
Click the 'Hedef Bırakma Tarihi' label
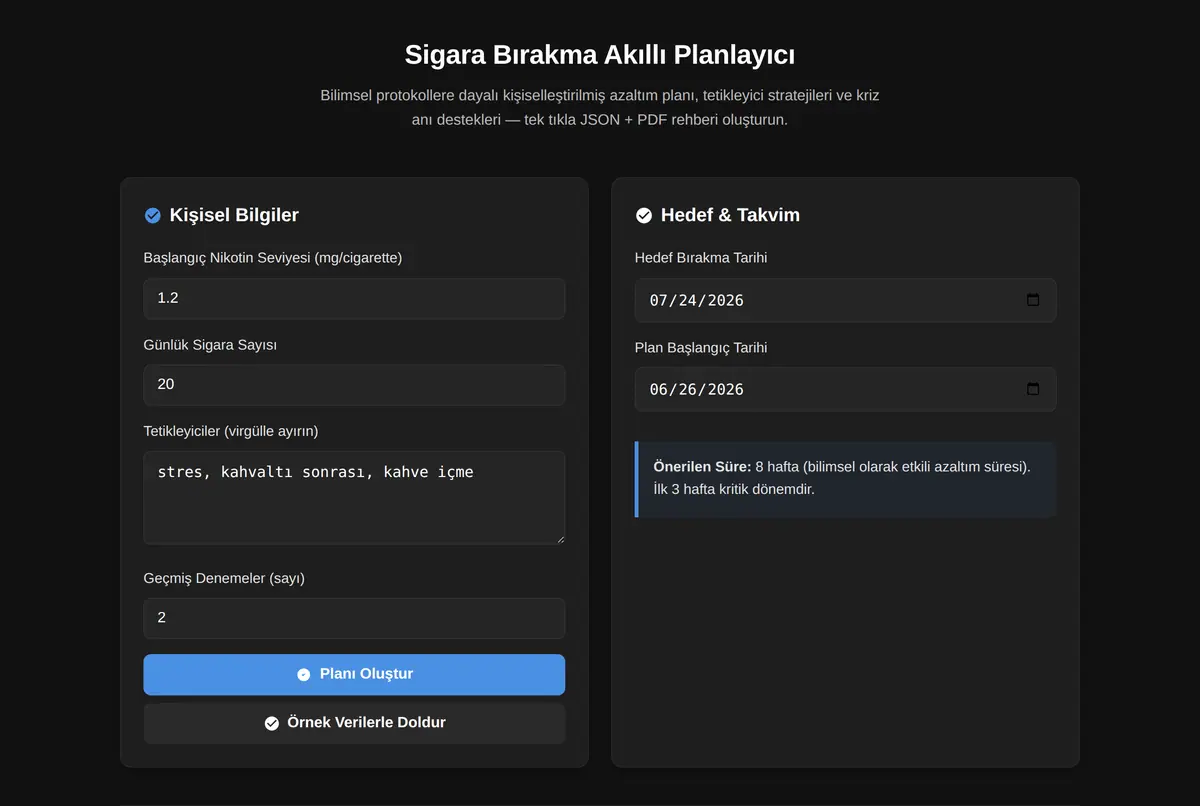[701, 258]
